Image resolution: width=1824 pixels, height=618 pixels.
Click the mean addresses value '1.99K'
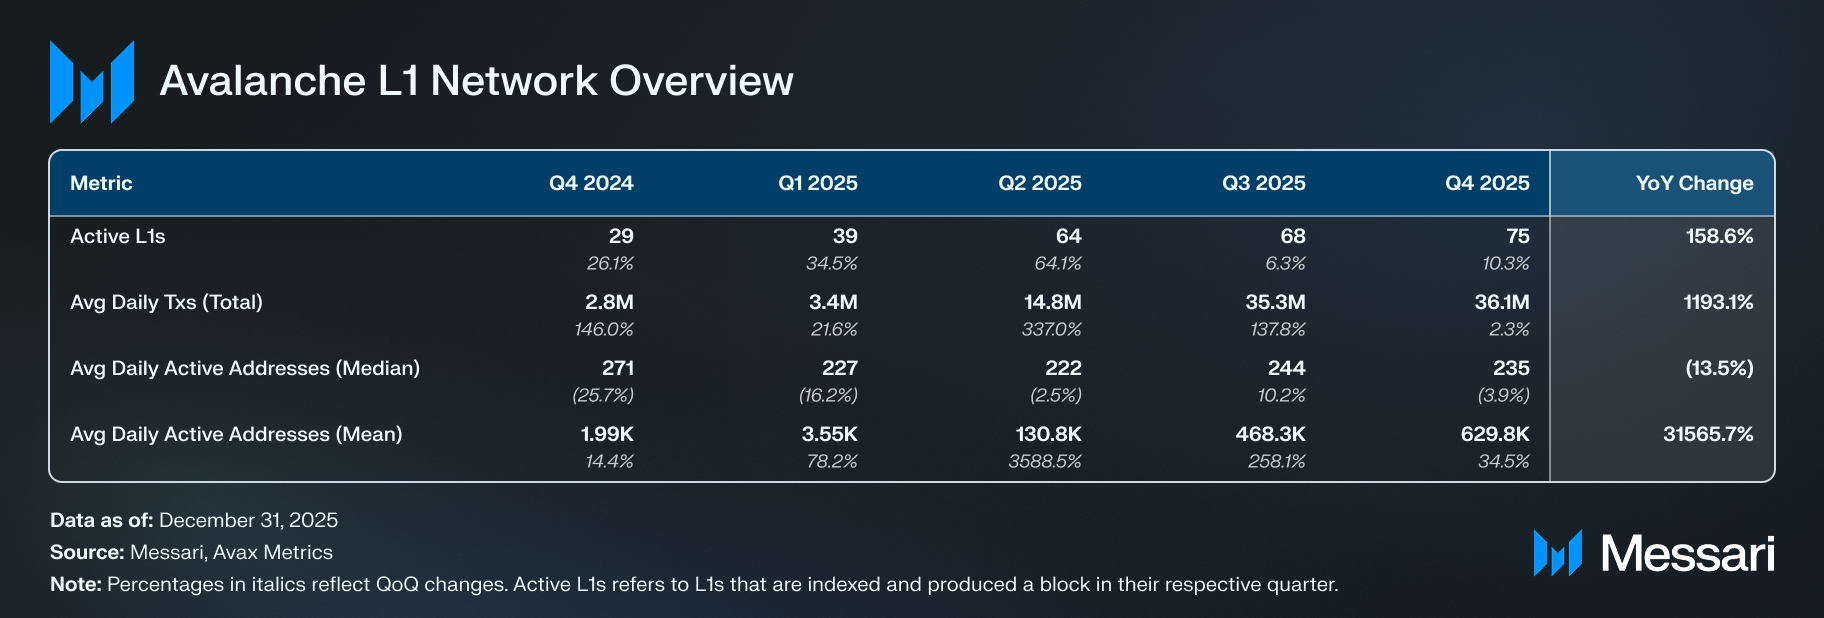607,434
